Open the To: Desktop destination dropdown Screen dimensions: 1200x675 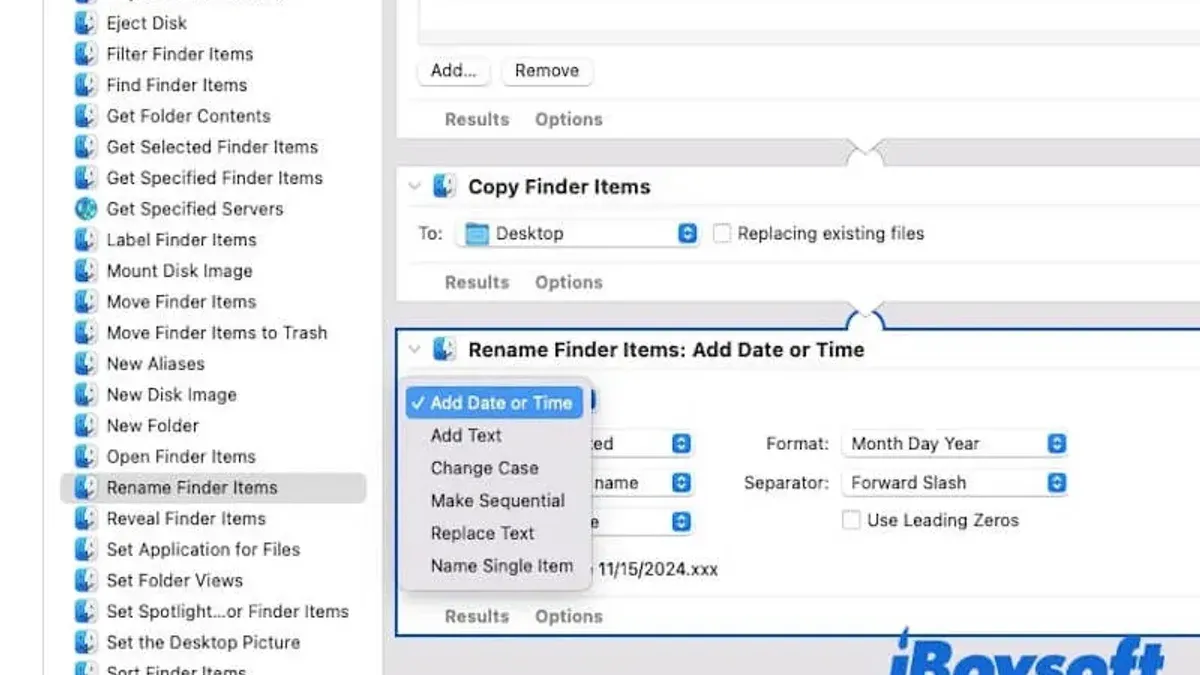click(577, 234)
